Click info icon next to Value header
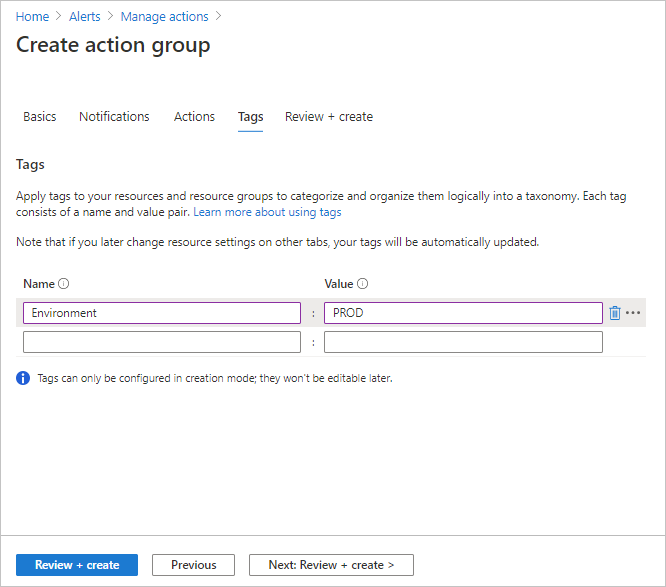 363,284
